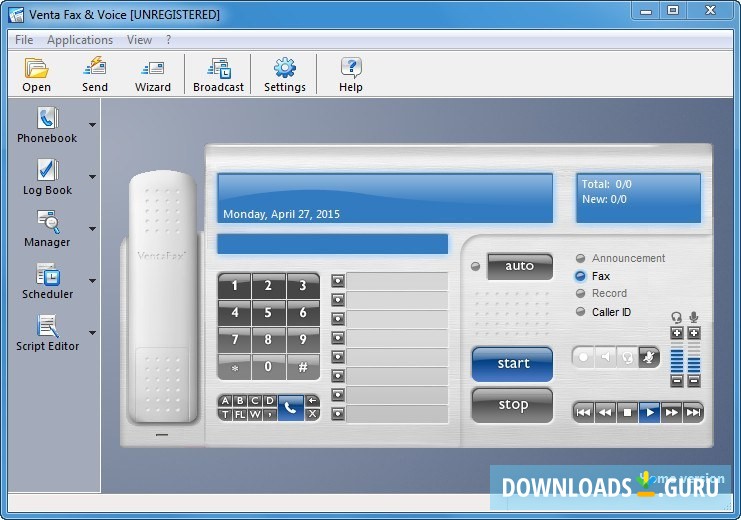The image size is (741, 520).
Task: Open the Applications menu
Action: tap(80, 40)
